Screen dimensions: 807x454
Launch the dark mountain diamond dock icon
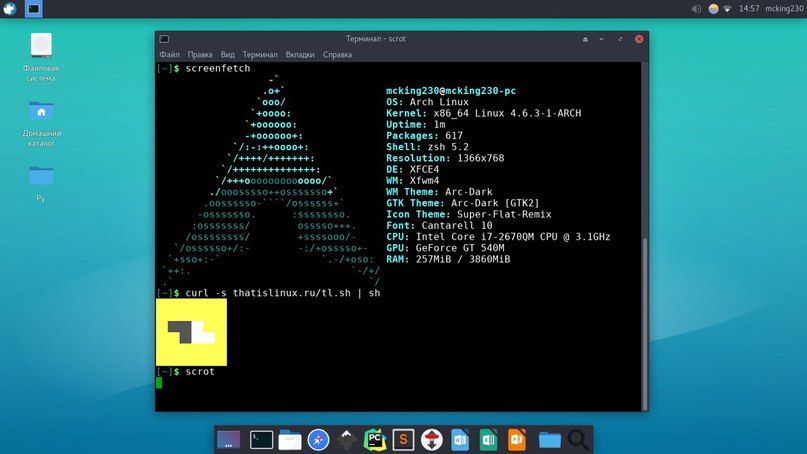[x=346, y=440]
